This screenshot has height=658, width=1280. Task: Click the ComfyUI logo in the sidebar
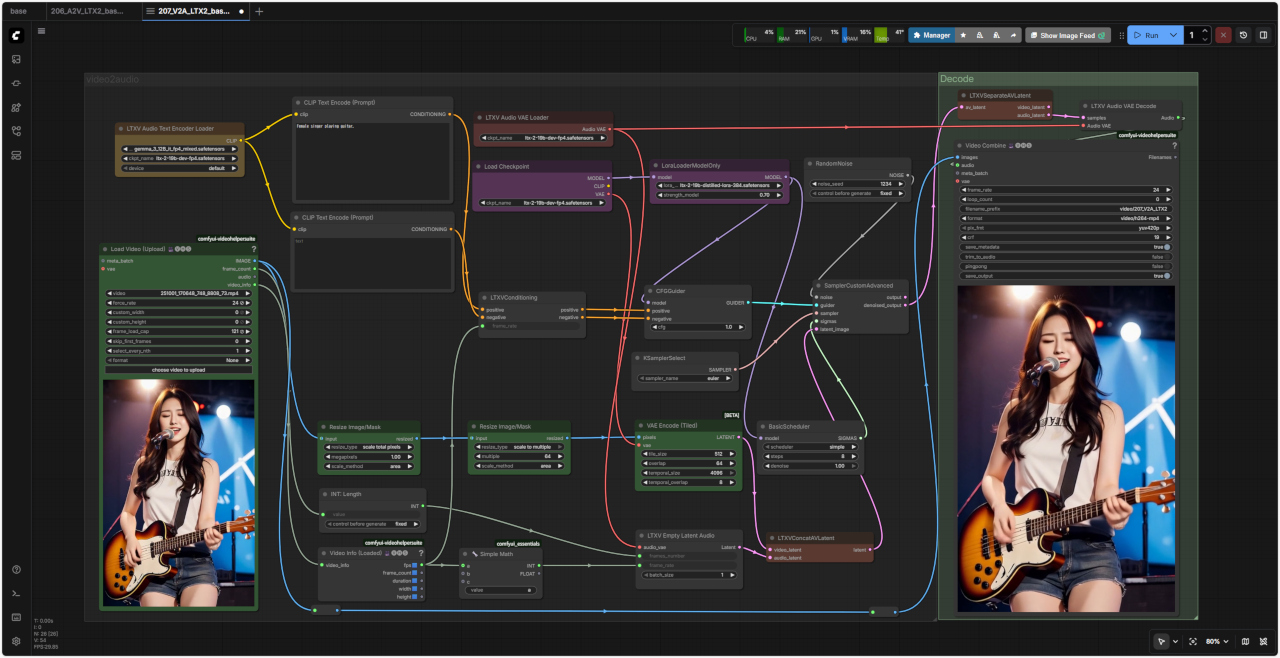pos(16,35)
